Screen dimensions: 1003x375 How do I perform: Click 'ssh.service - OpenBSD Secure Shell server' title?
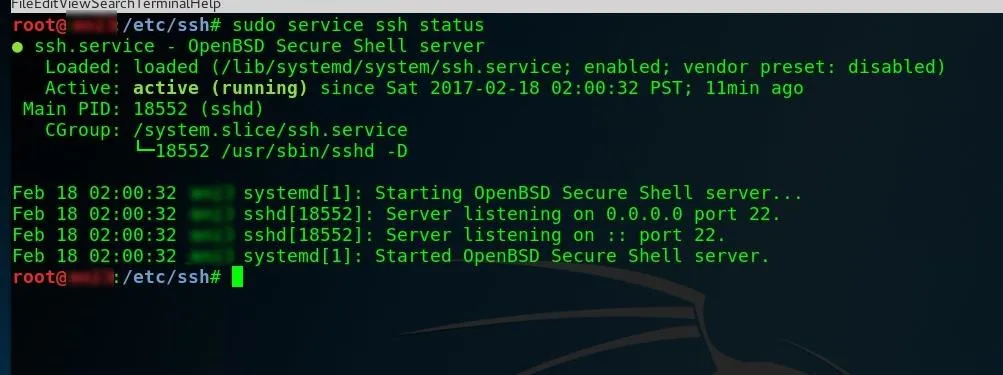pyautogui.click(x=259, y=47)
